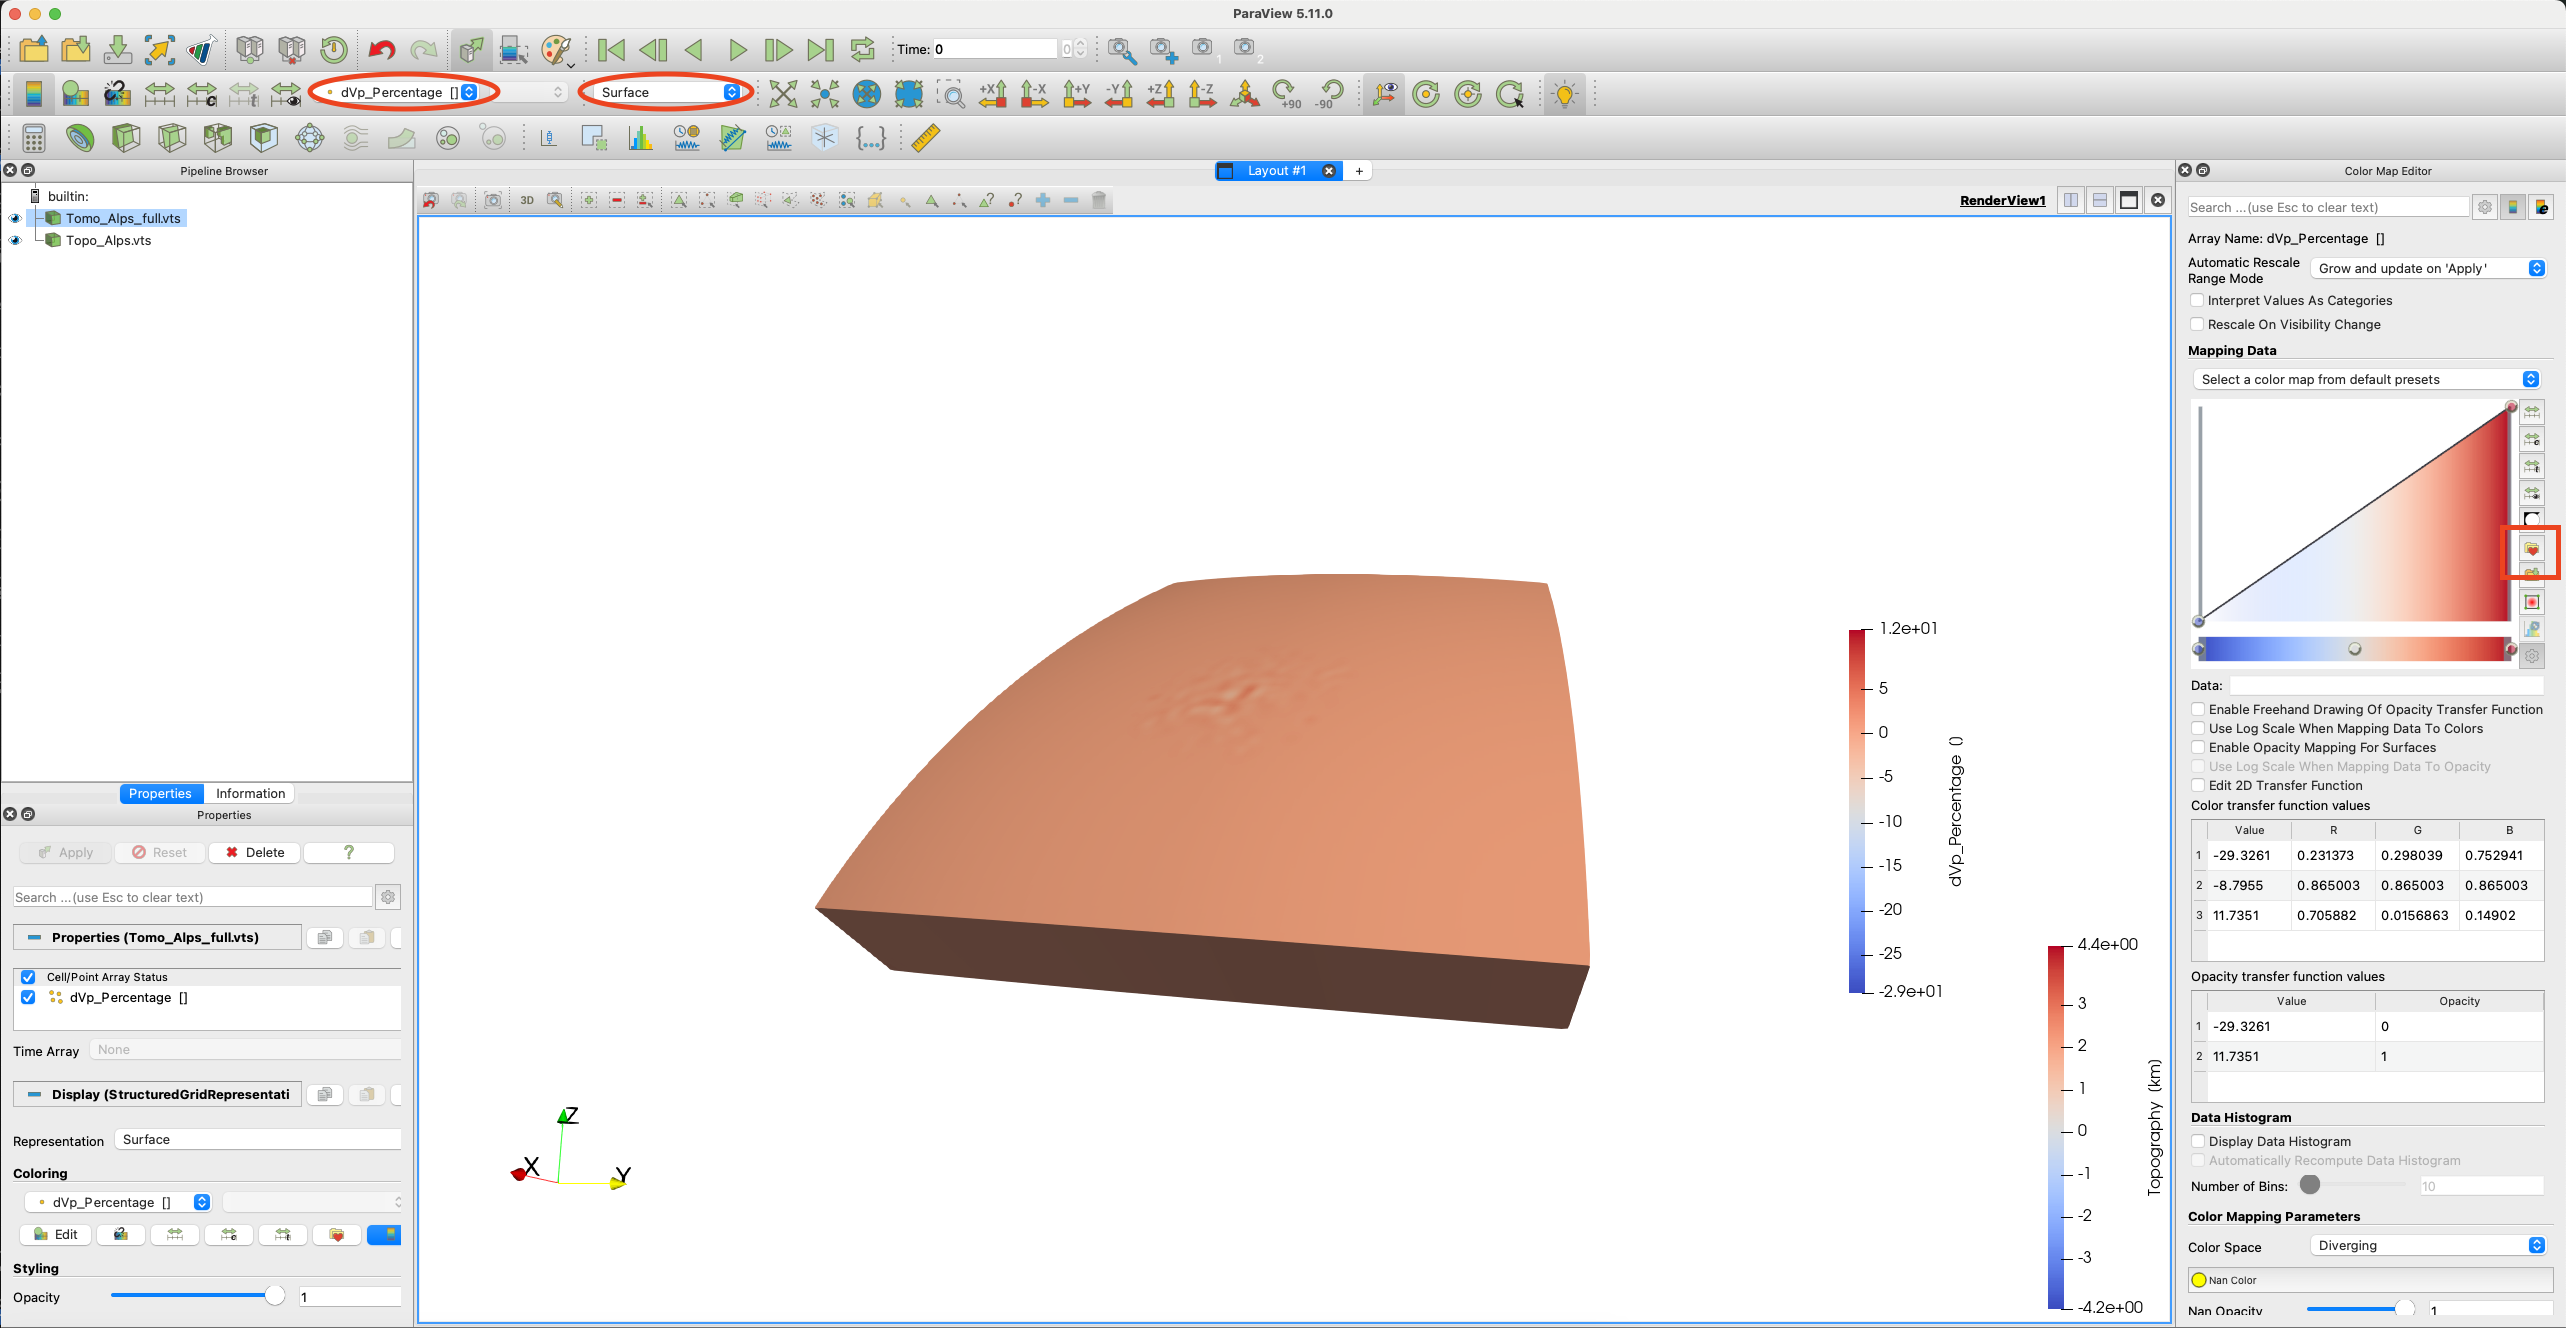The width and height of the screenshot is (2566, 1328).
Task: Toggle animation loop button
Action: point(862,49)
